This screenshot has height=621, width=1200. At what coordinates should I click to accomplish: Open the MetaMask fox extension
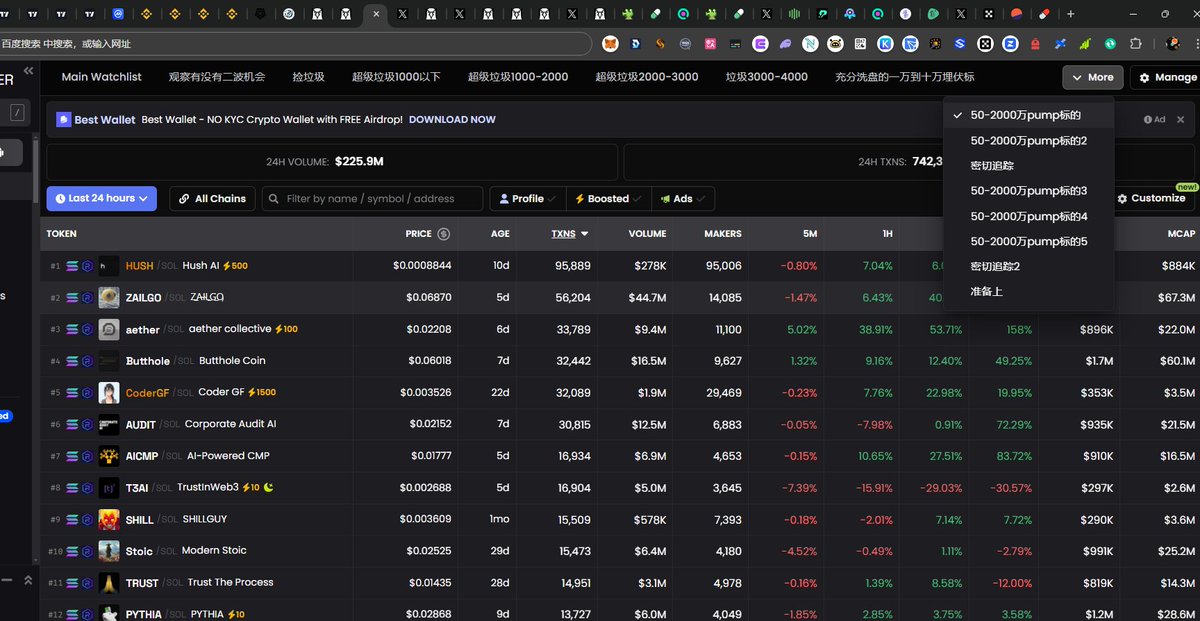click(x=610, y=44)
